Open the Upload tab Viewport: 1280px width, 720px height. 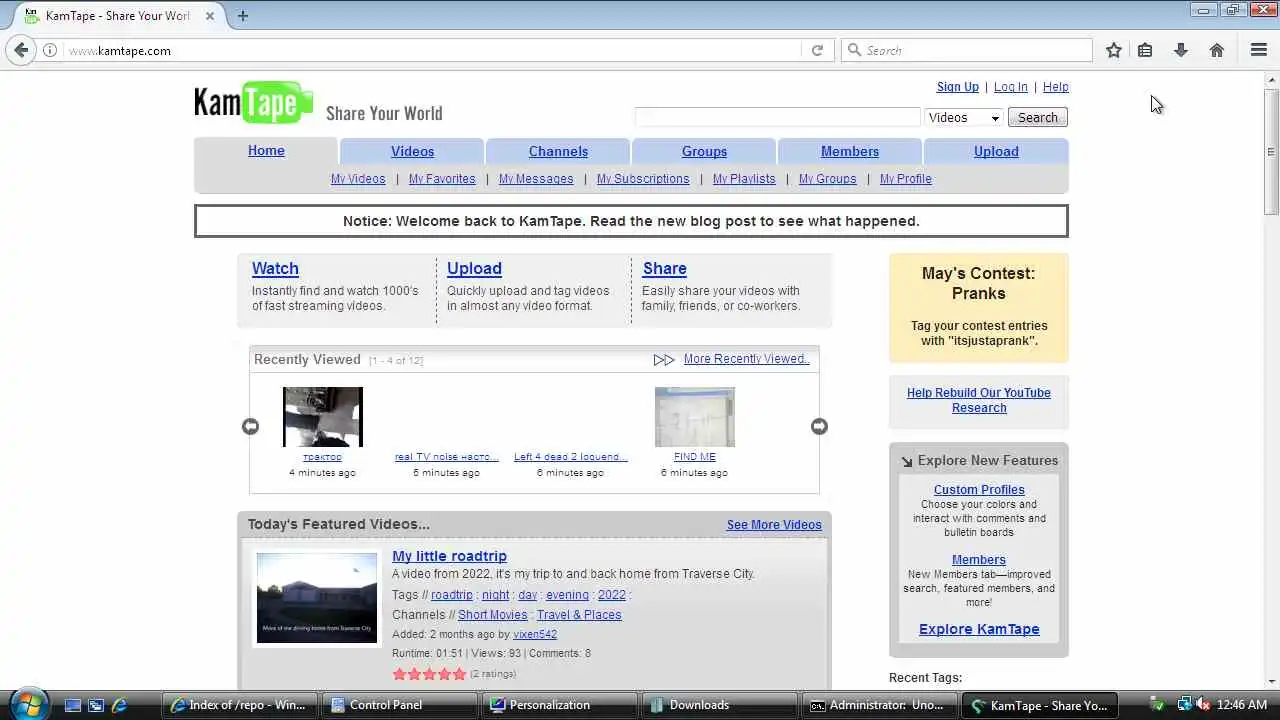996,152
